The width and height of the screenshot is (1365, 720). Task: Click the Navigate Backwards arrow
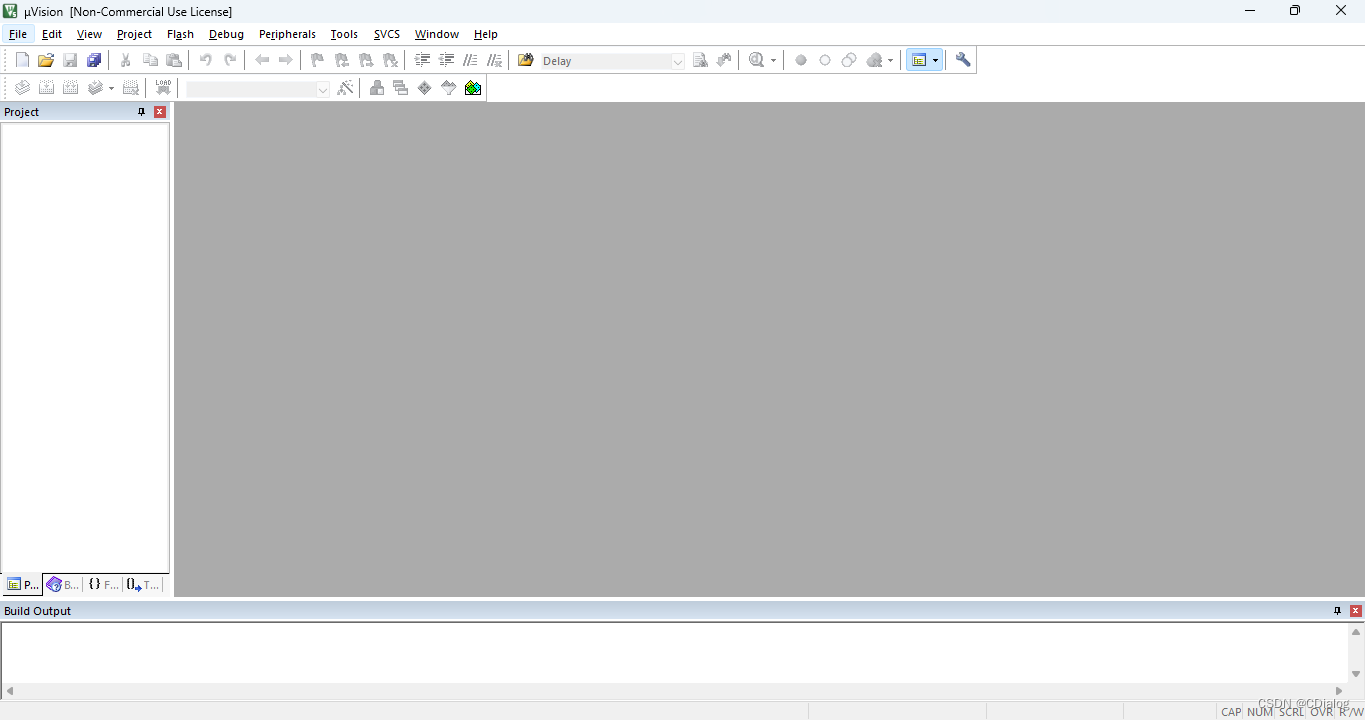(x=262, y=60)
